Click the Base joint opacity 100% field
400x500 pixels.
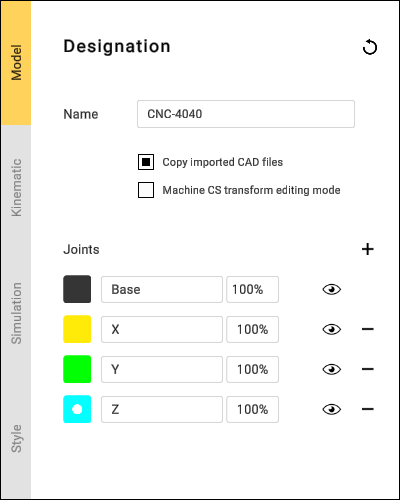pyautogui.click(x=253, y=289)
